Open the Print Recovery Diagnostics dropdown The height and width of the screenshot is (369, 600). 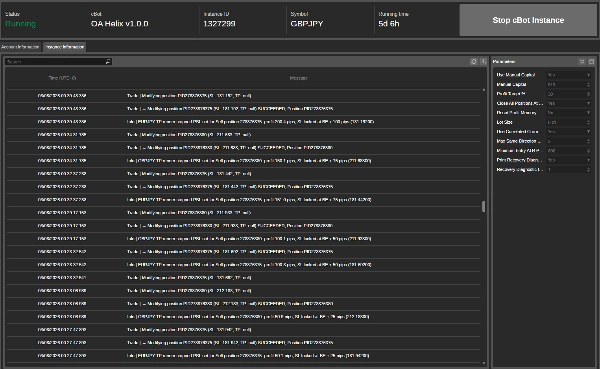pos(569,160)
